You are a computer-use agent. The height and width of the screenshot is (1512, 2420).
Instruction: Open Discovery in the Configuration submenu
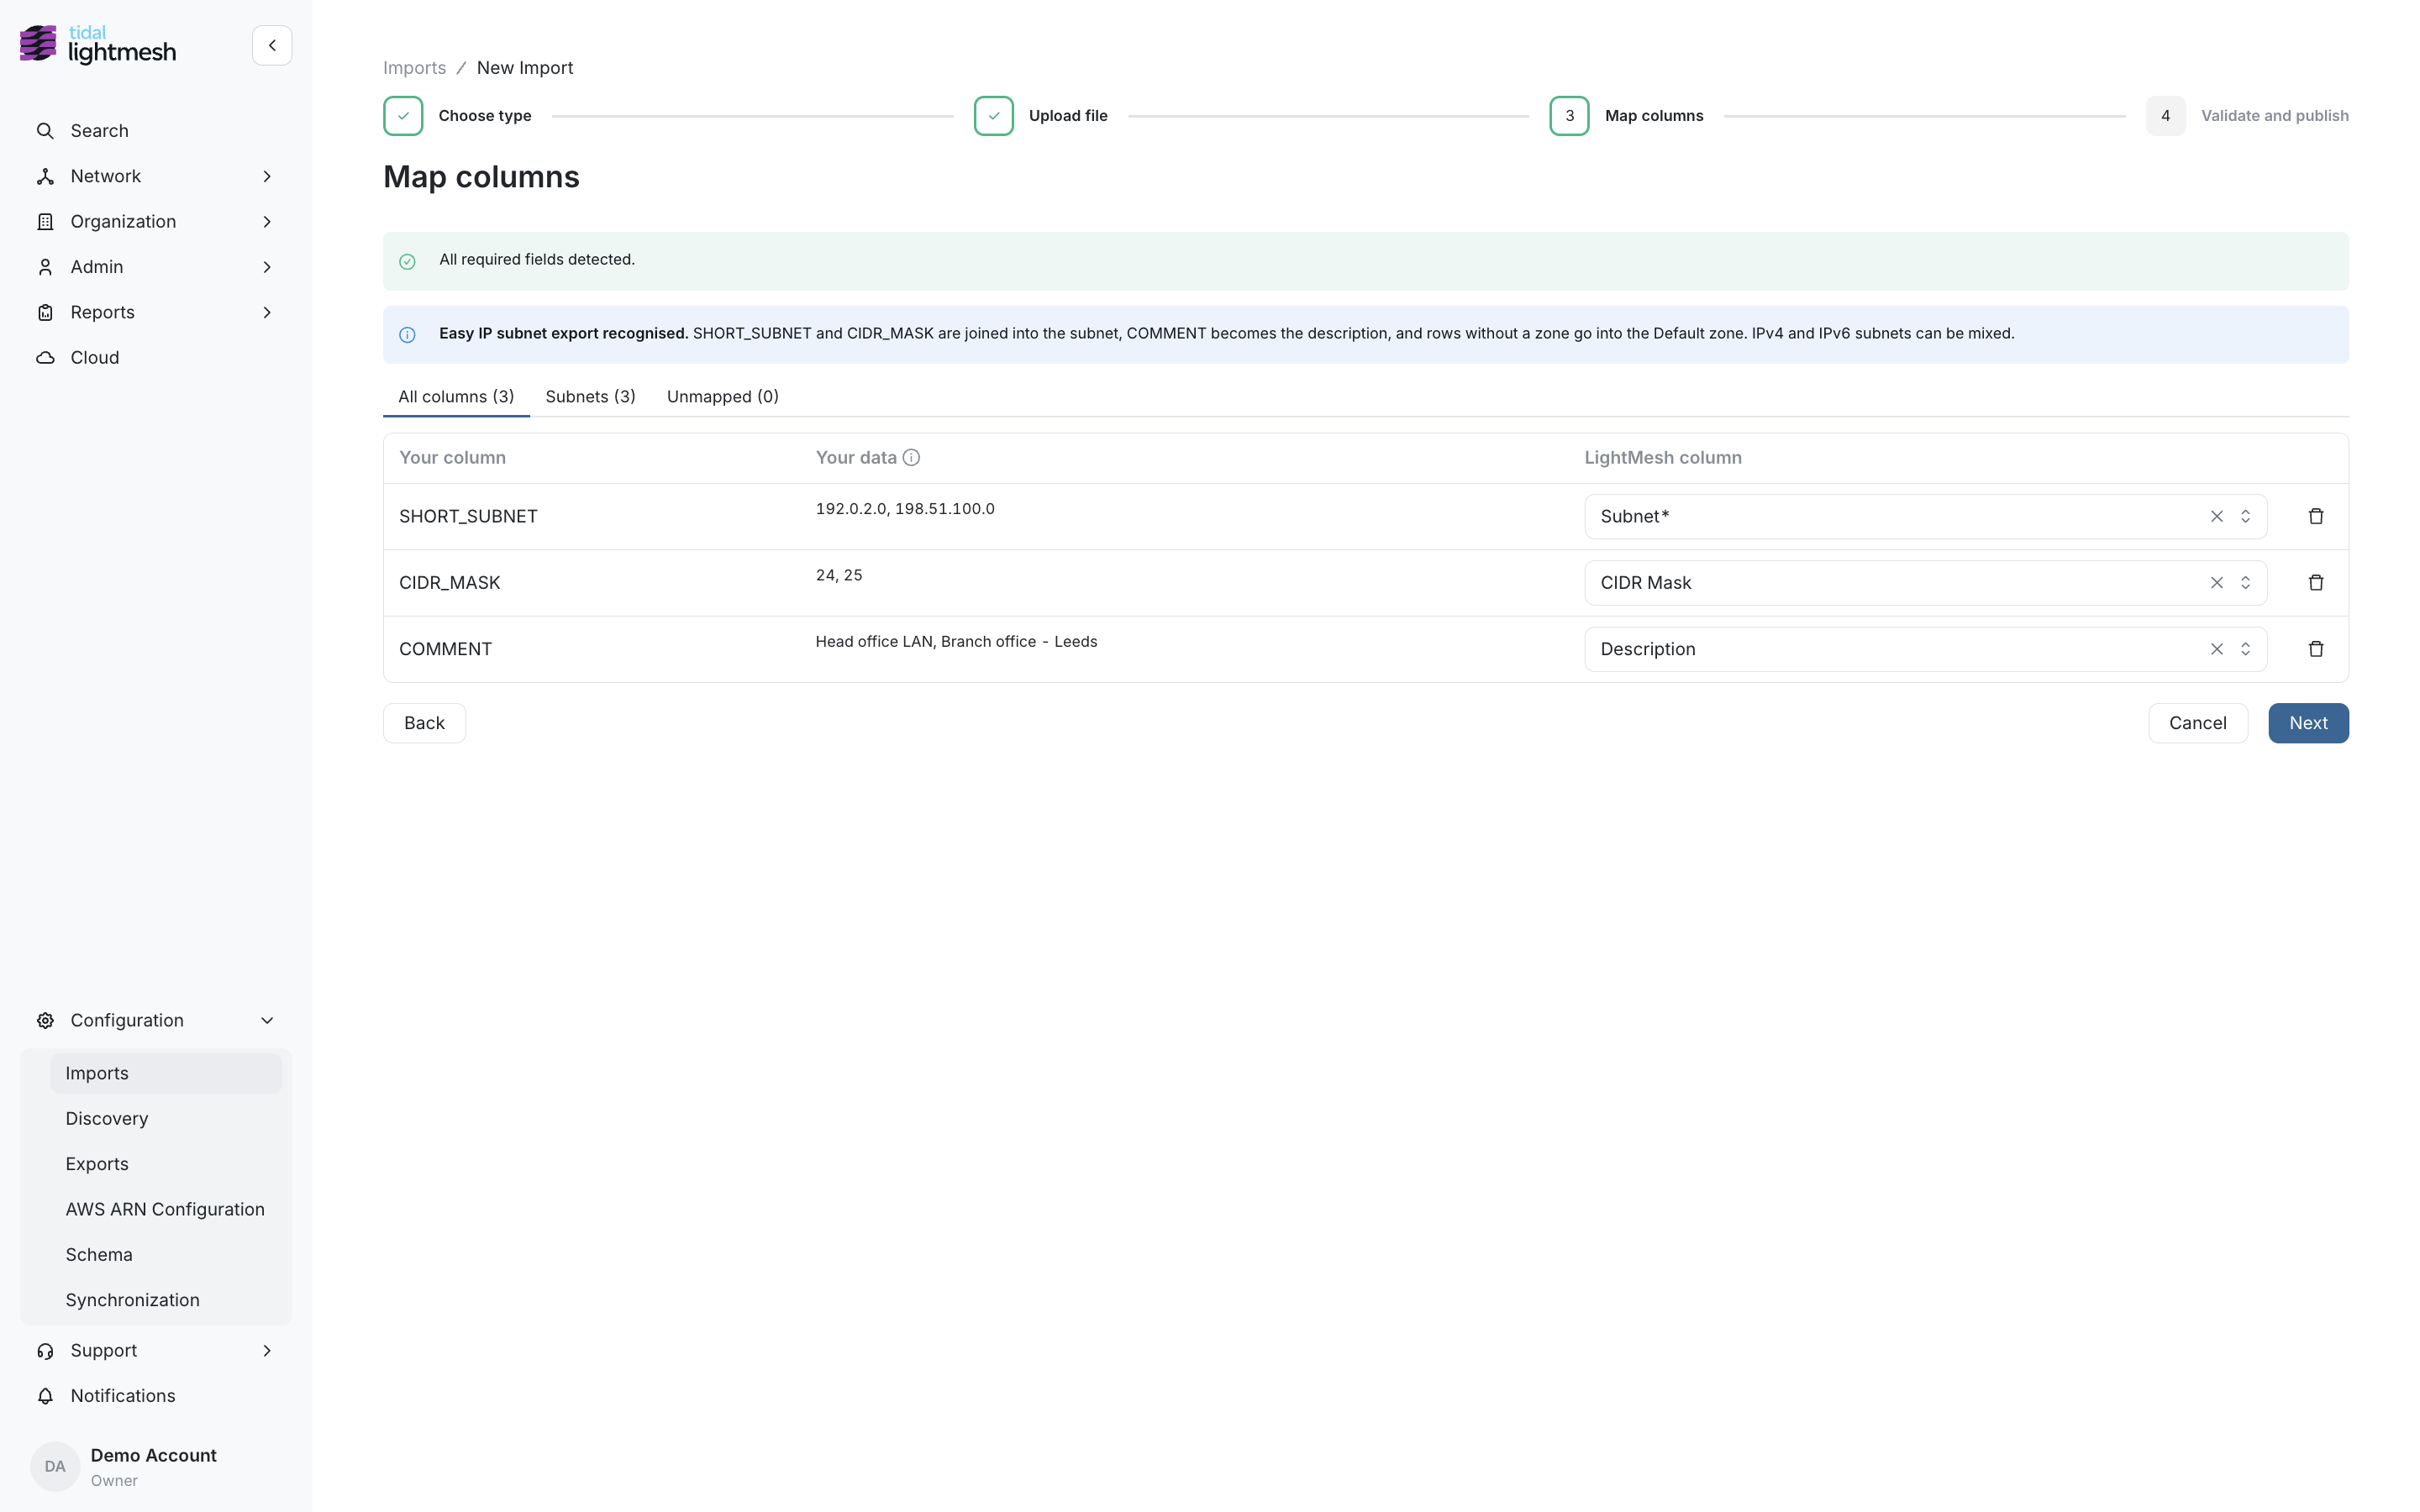click(x=166, y=1118)
